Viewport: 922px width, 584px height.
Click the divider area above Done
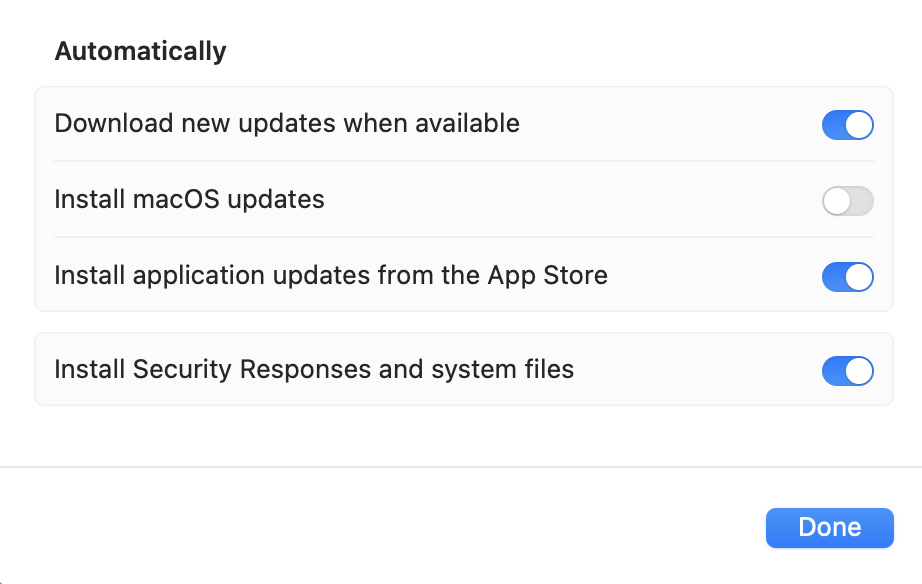pyautogui.click(x=461, y=466)
